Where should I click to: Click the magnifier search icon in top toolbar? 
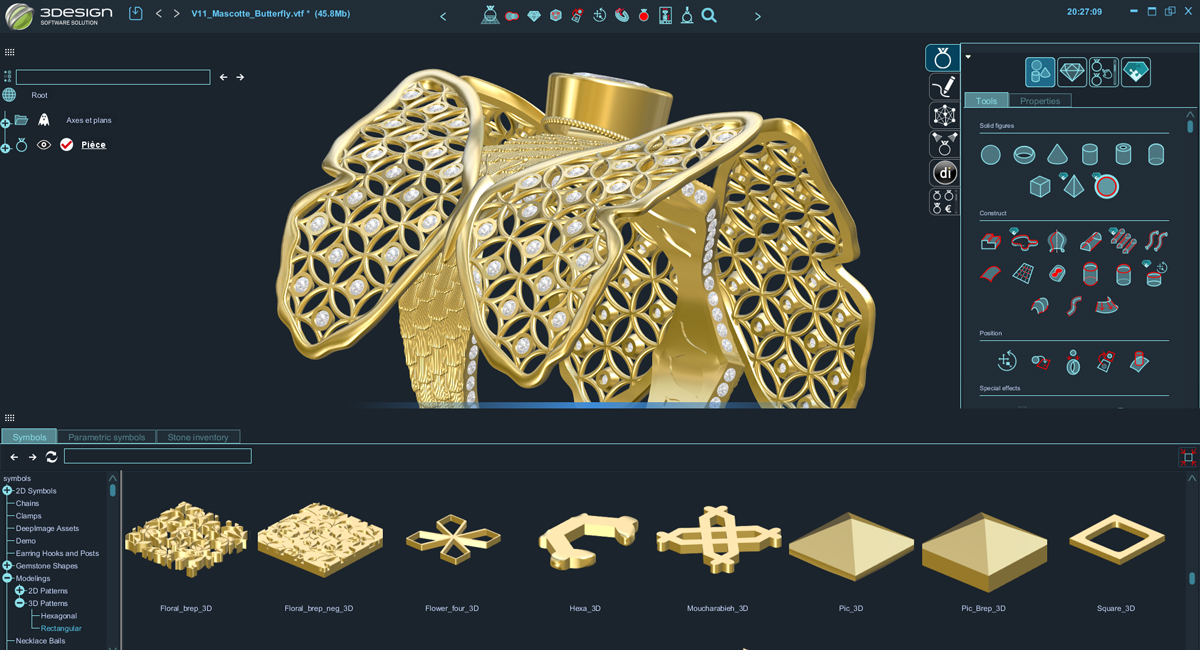[x=709, y=15]
